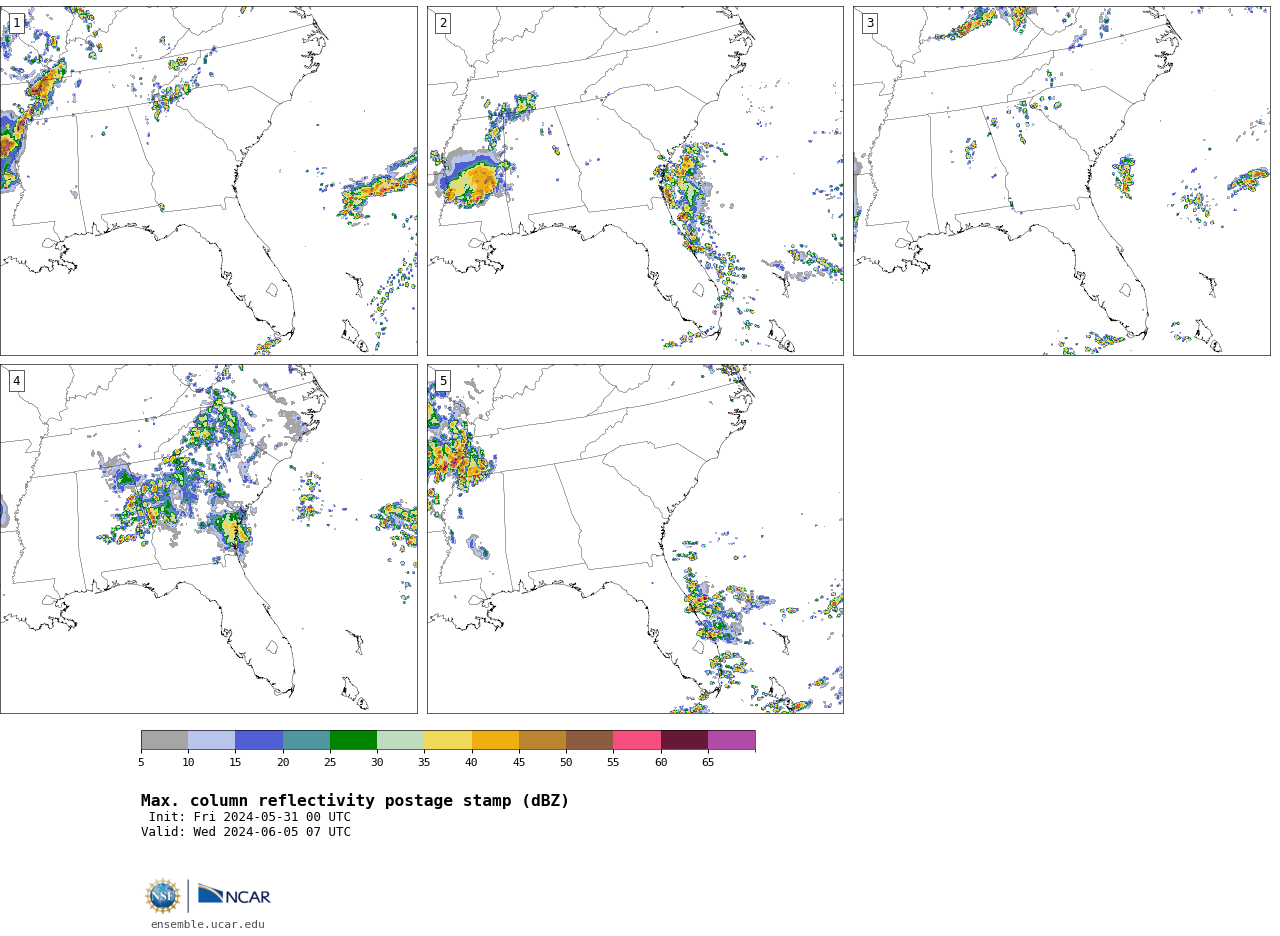Viewport: 1280px width, 936px height.
Task: Select the purple 65+ dBZ swatch
Action: coord(731,740)
